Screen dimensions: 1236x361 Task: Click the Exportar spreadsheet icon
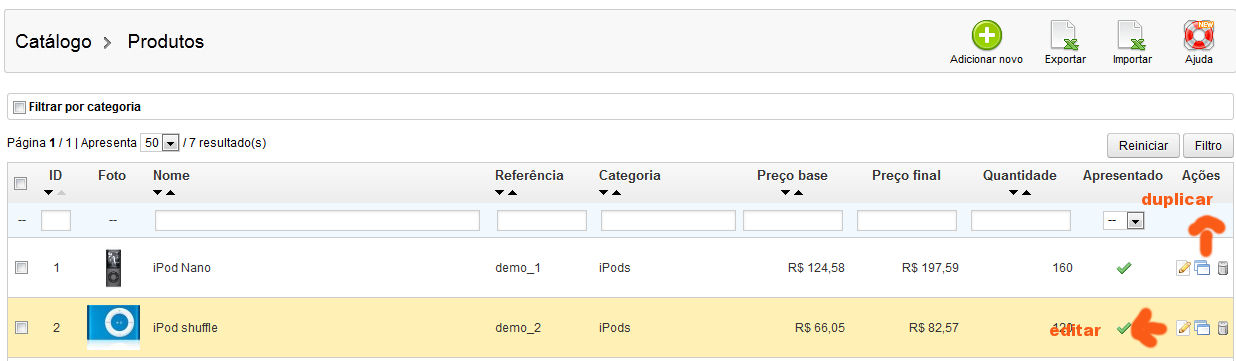pos(1064,35)
